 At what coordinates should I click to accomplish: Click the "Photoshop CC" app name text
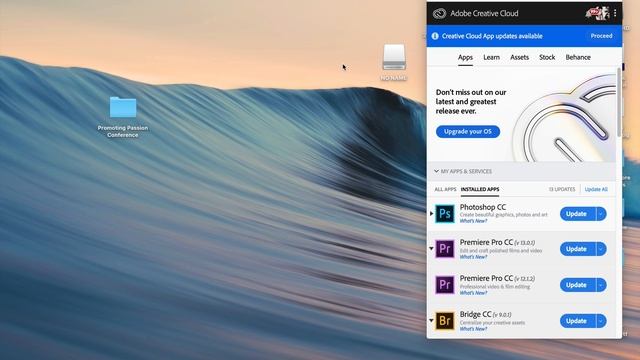[x=483, y=207]
